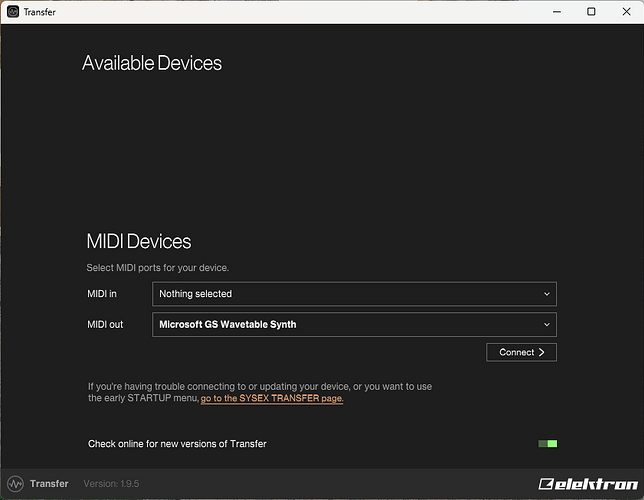Viewport: 644px width, 500px height.
Task: Click the Available Devices heading
Action: coord(152,63)
